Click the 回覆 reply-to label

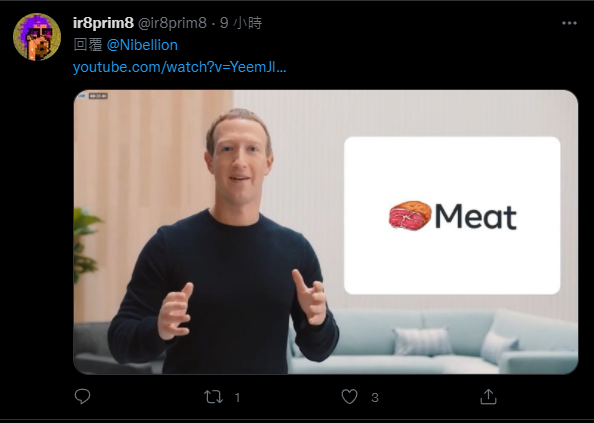tap(88, 45)
